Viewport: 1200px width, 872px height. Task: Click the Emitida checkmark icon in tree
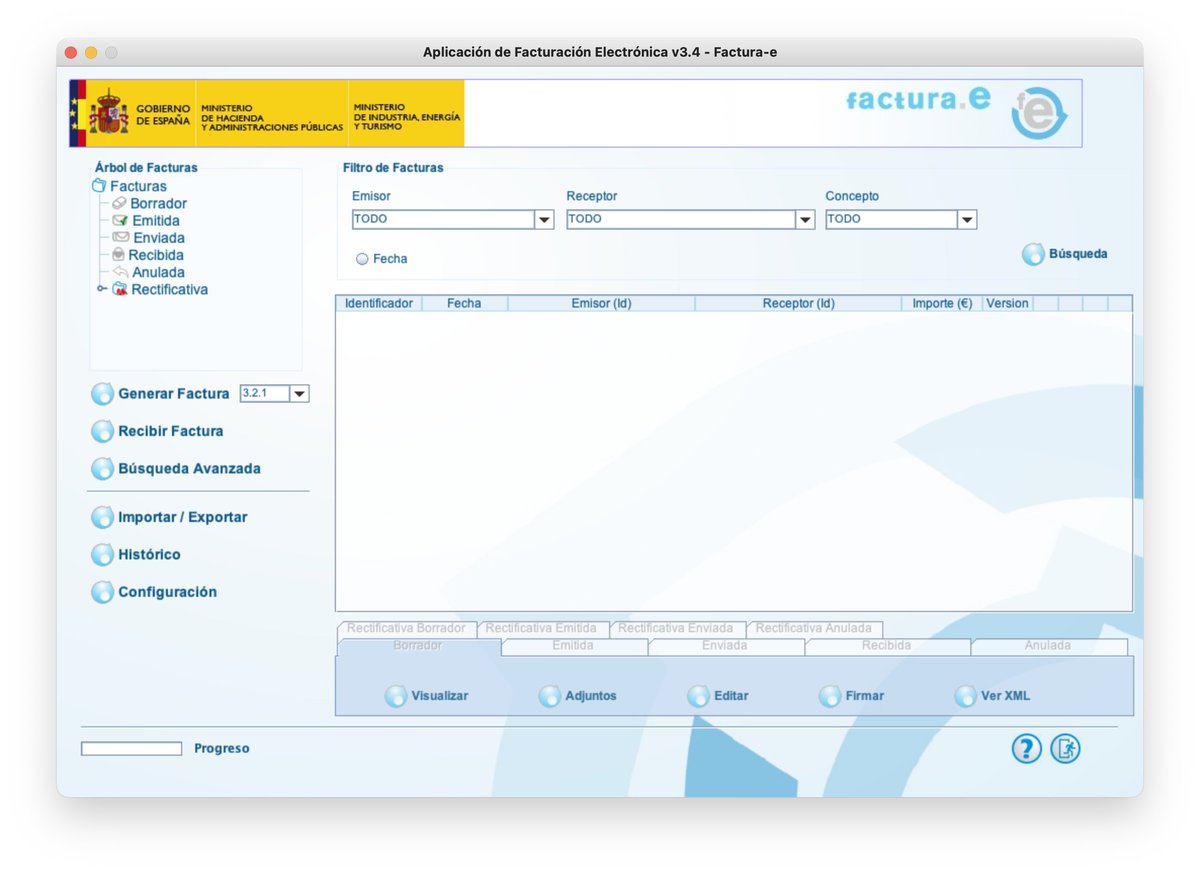coord(120,220)
